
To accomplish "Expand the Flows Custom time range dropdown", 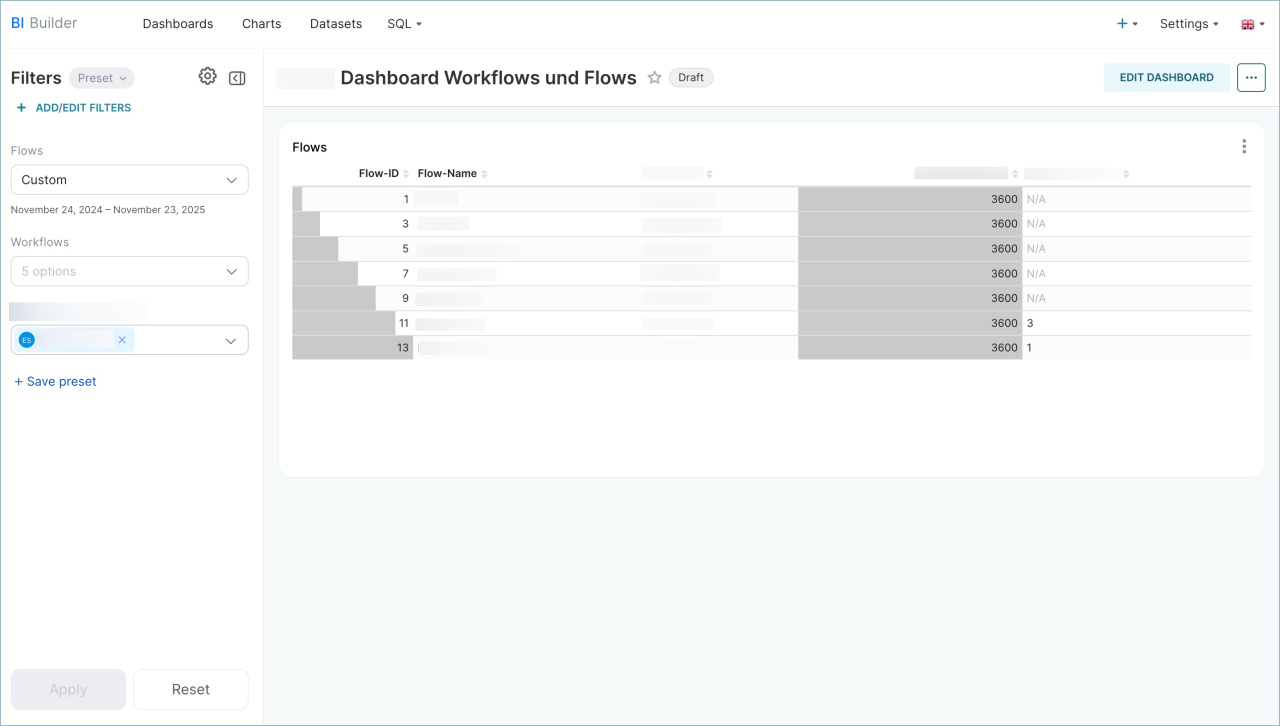I will point(129,180).
